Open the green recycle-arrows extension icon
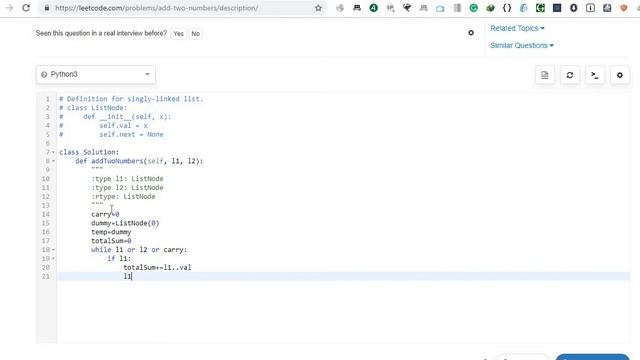Viewport: 640px width, 360px height. point(540,8)
